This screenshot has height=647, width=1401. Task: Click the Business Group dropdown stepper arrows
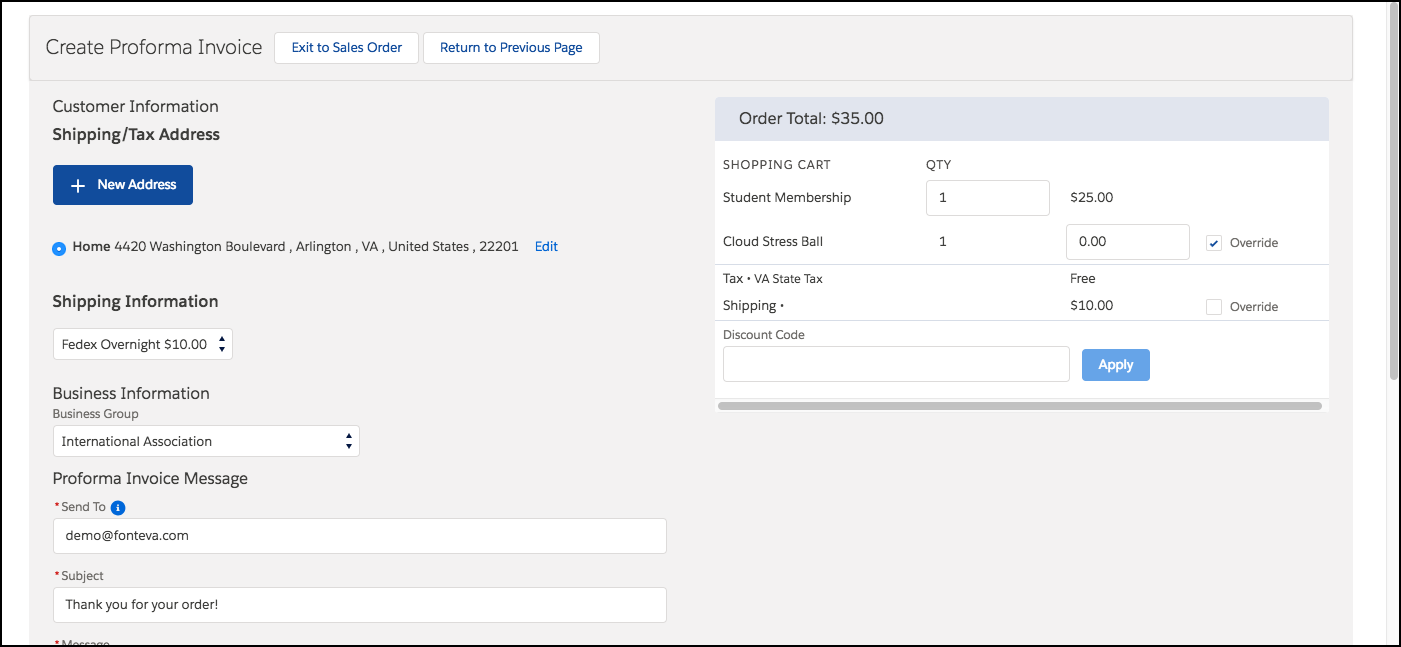[348, 441]
